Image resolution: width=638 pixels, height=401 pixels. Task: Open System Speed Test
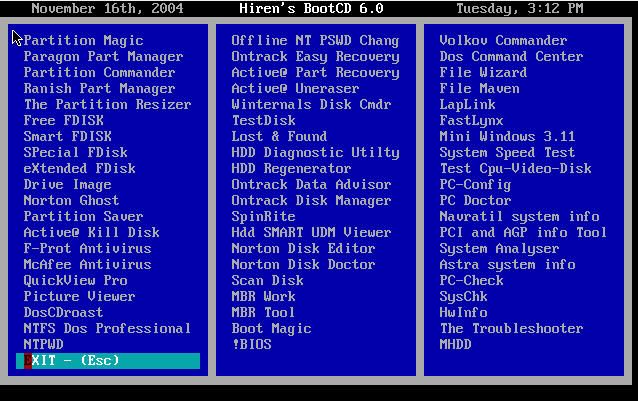click(507, 153)
